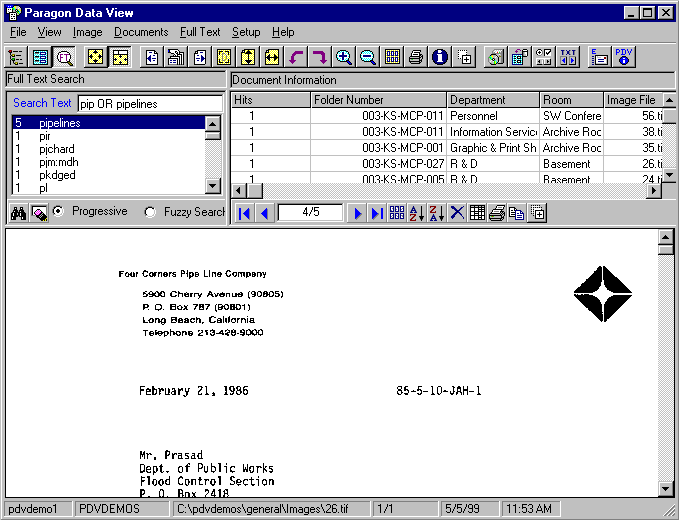Click the Image File column header

coord(633,100)
